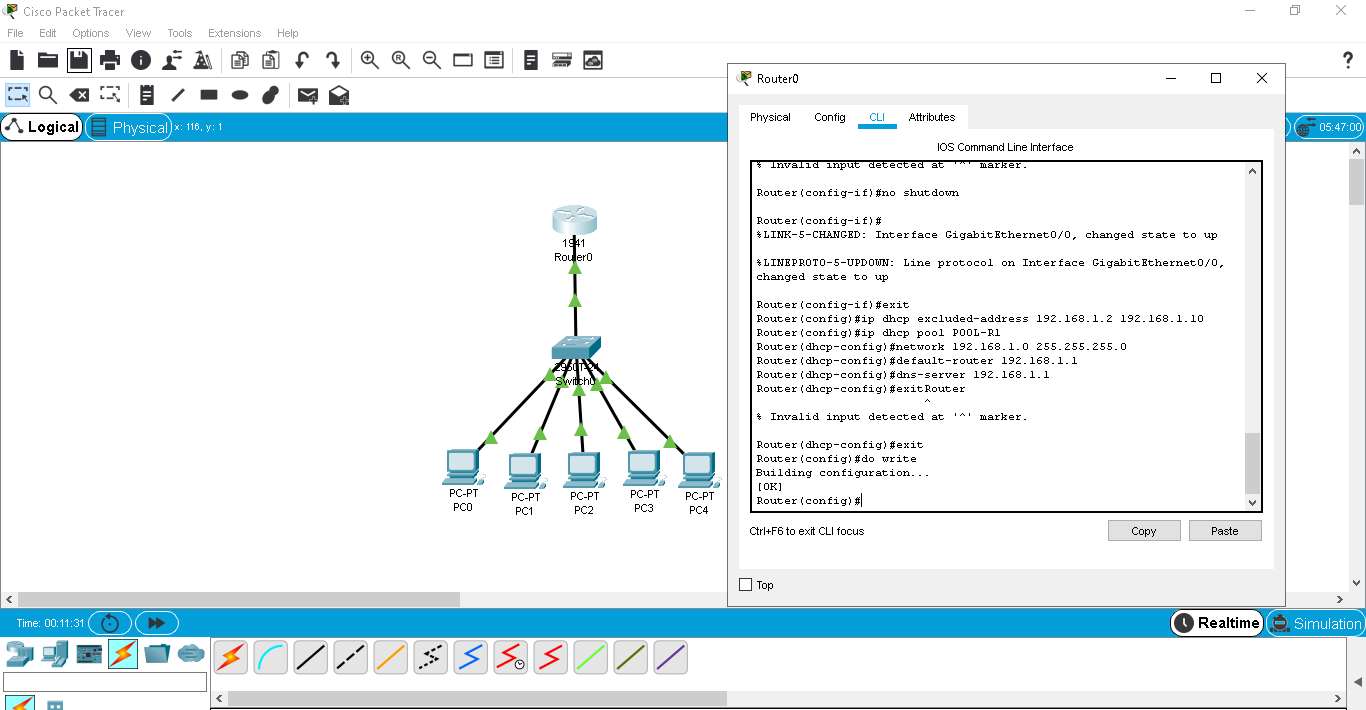
Task: Choose Network Devices category
Action: tap(19, 654)
